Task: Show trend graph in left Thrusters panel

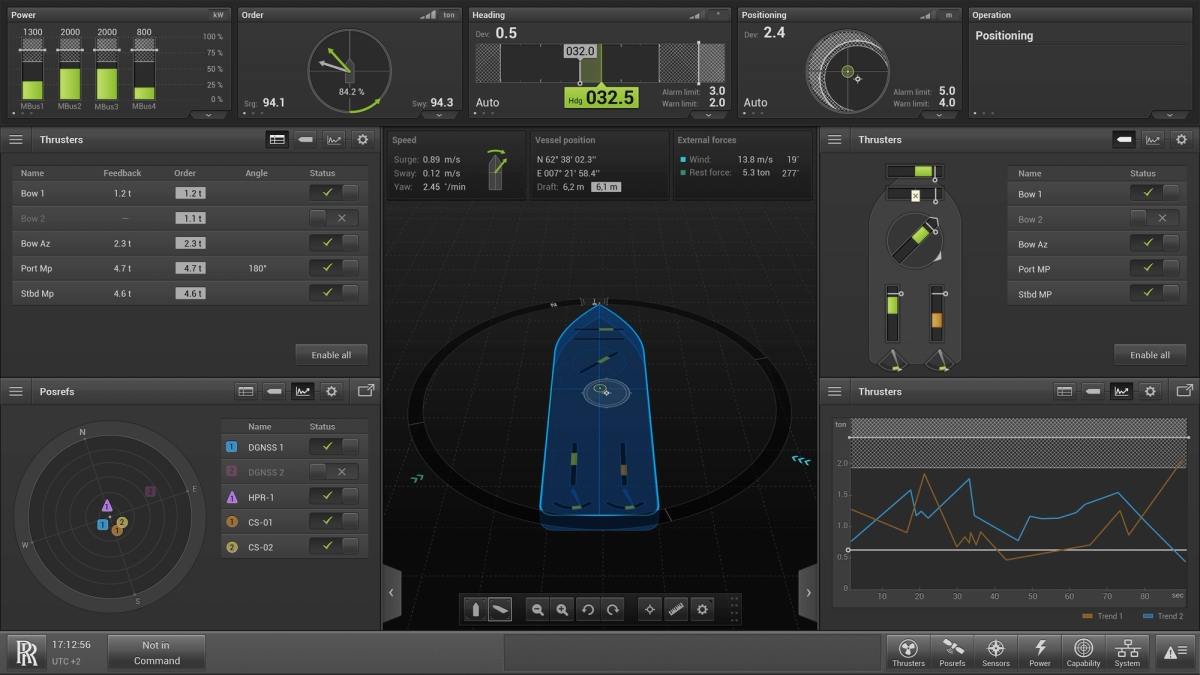Action: pyautogui.click(x=334, y=140)
